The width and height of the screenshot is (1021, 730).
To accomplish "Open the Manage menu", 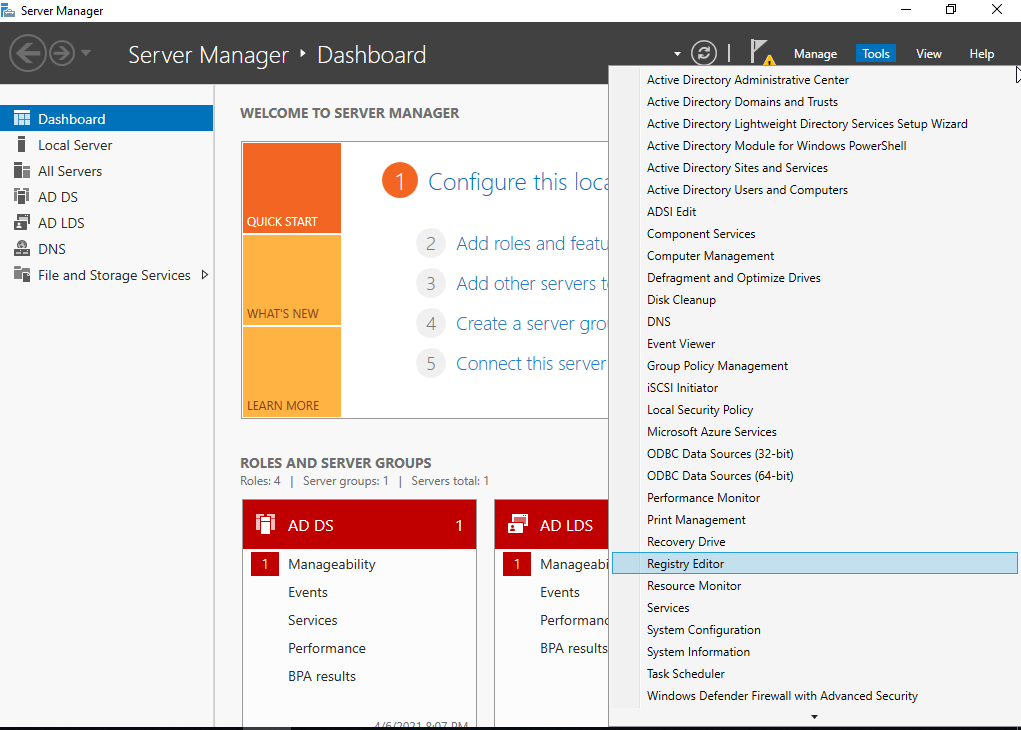I will pos(815,54).
